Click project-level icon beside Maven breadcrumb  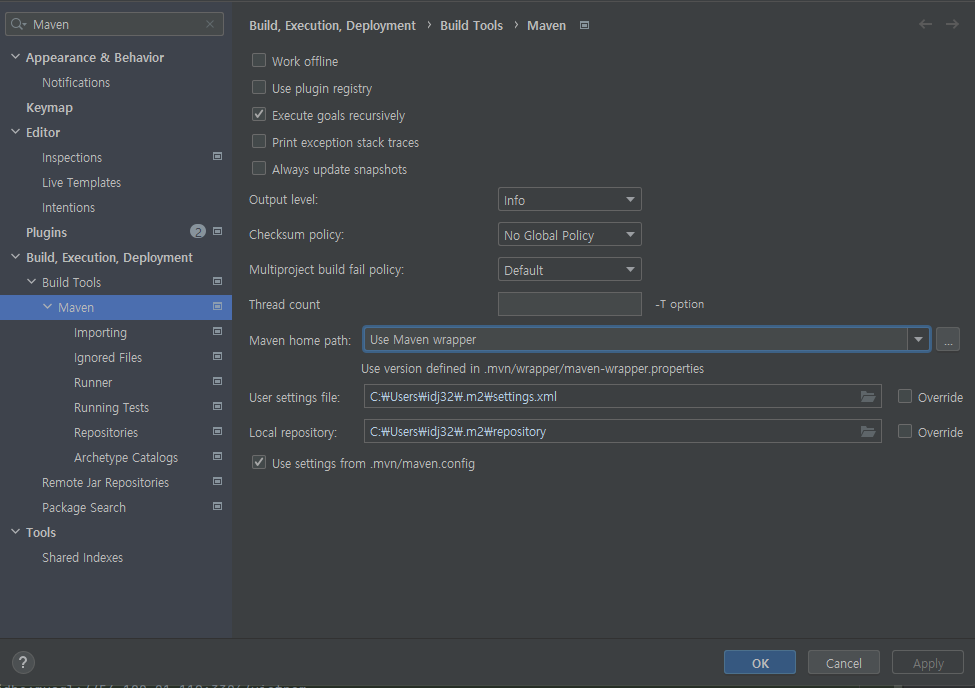585,26
